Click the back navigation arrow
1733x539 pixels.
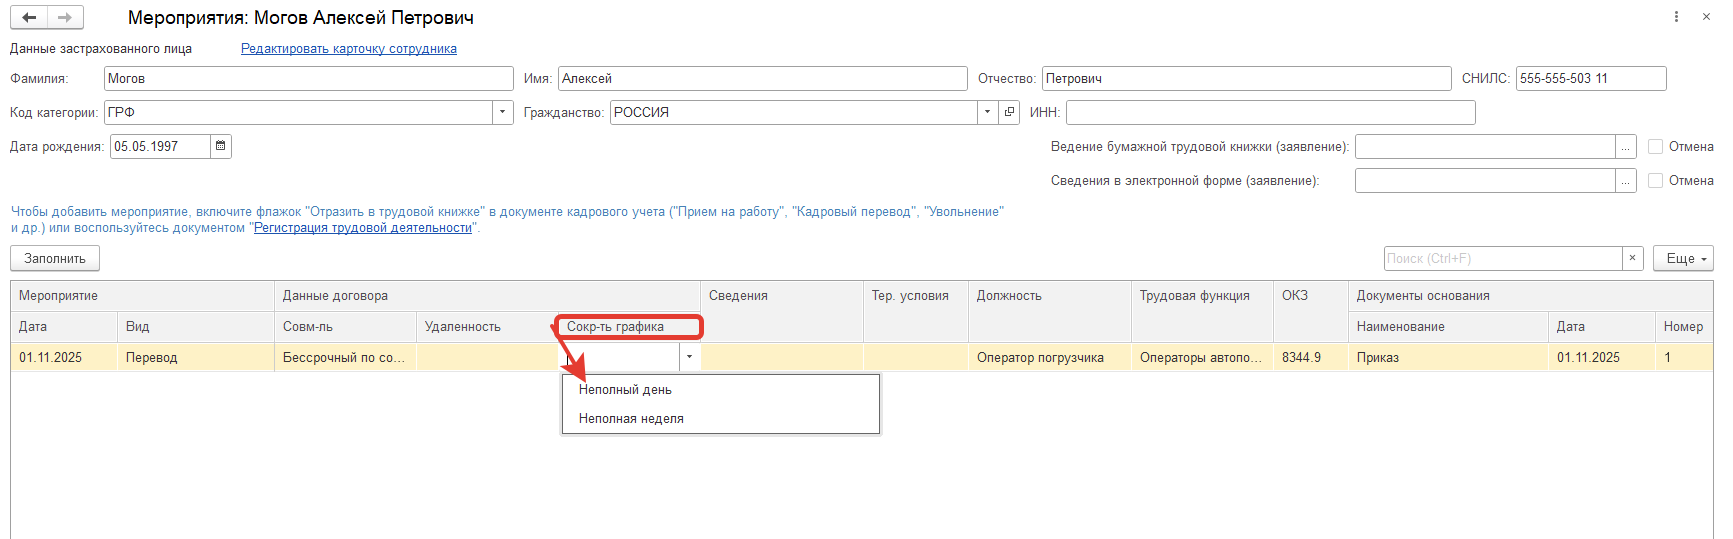[29, 18]
